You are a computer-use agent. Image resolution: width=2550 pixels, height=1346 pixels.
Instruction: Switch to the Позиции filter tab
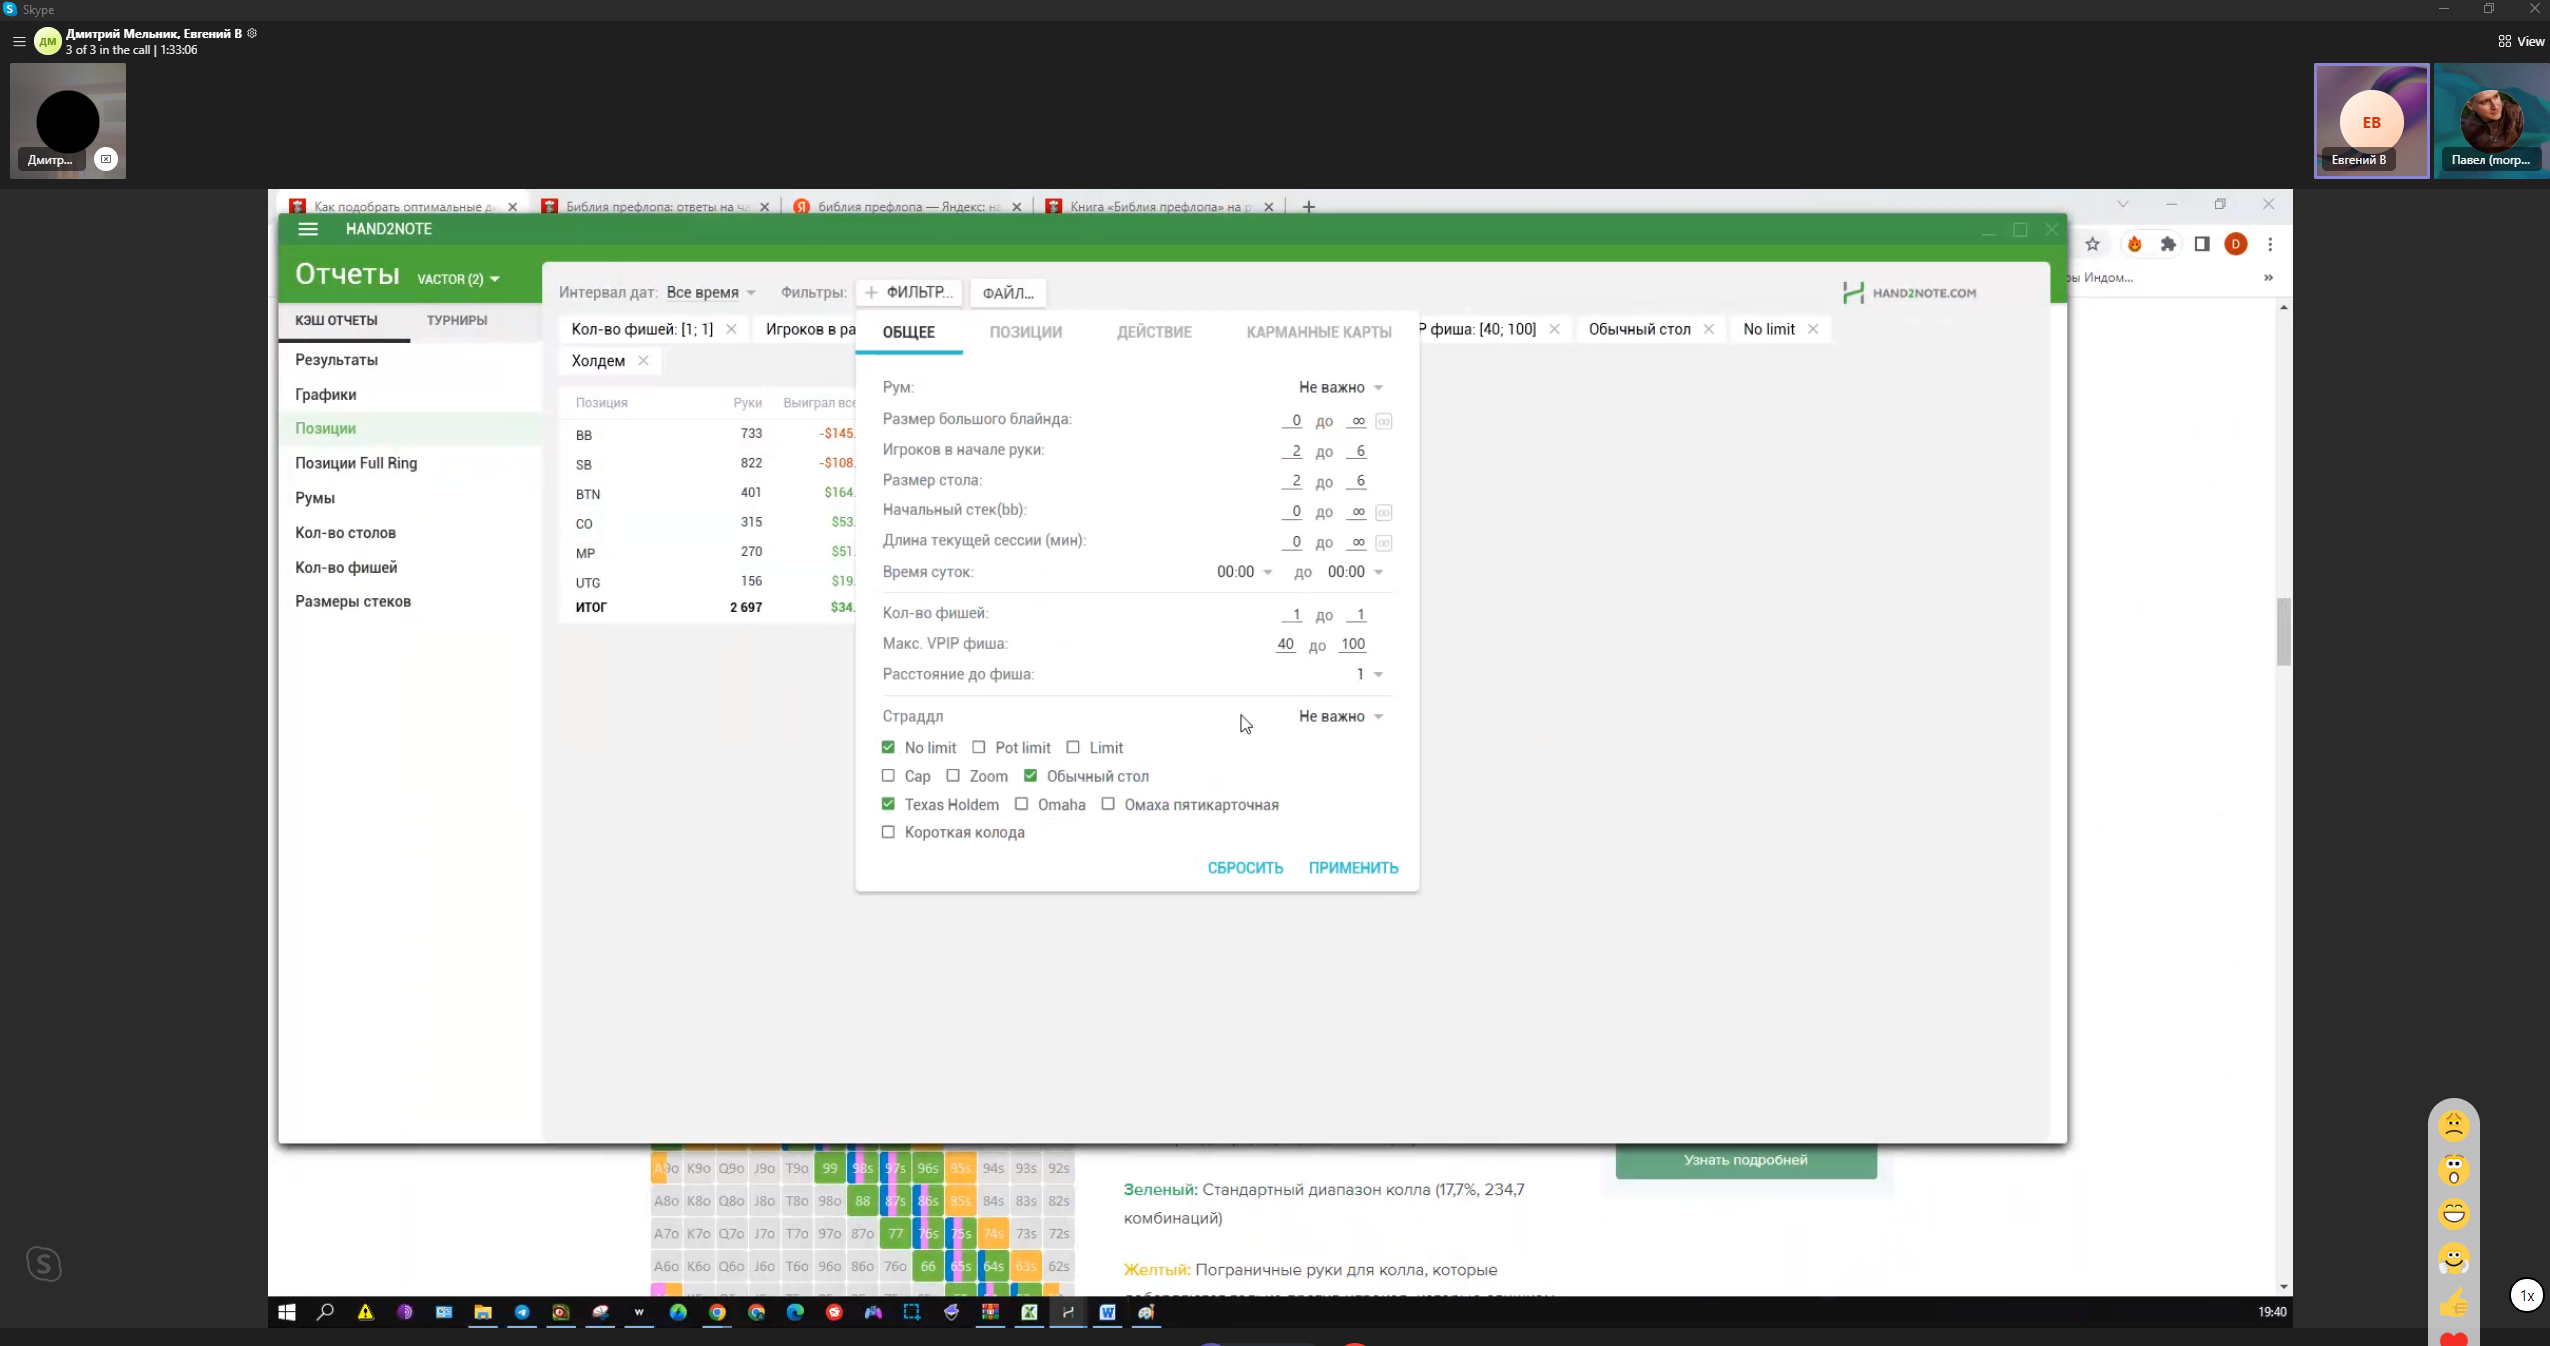(x=1025, y=332)
